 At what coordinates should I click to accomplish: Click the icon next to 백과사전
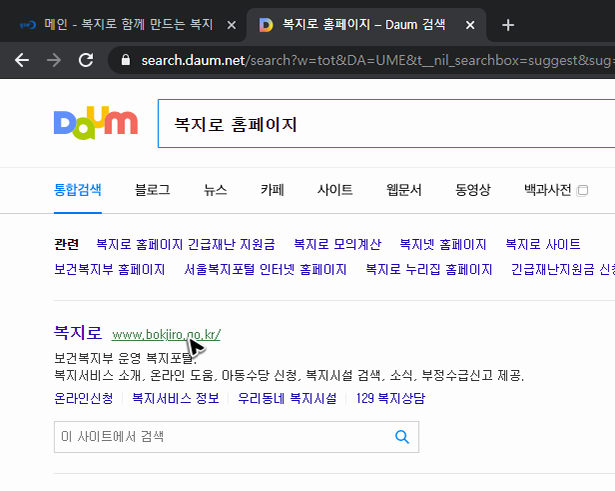582,190
